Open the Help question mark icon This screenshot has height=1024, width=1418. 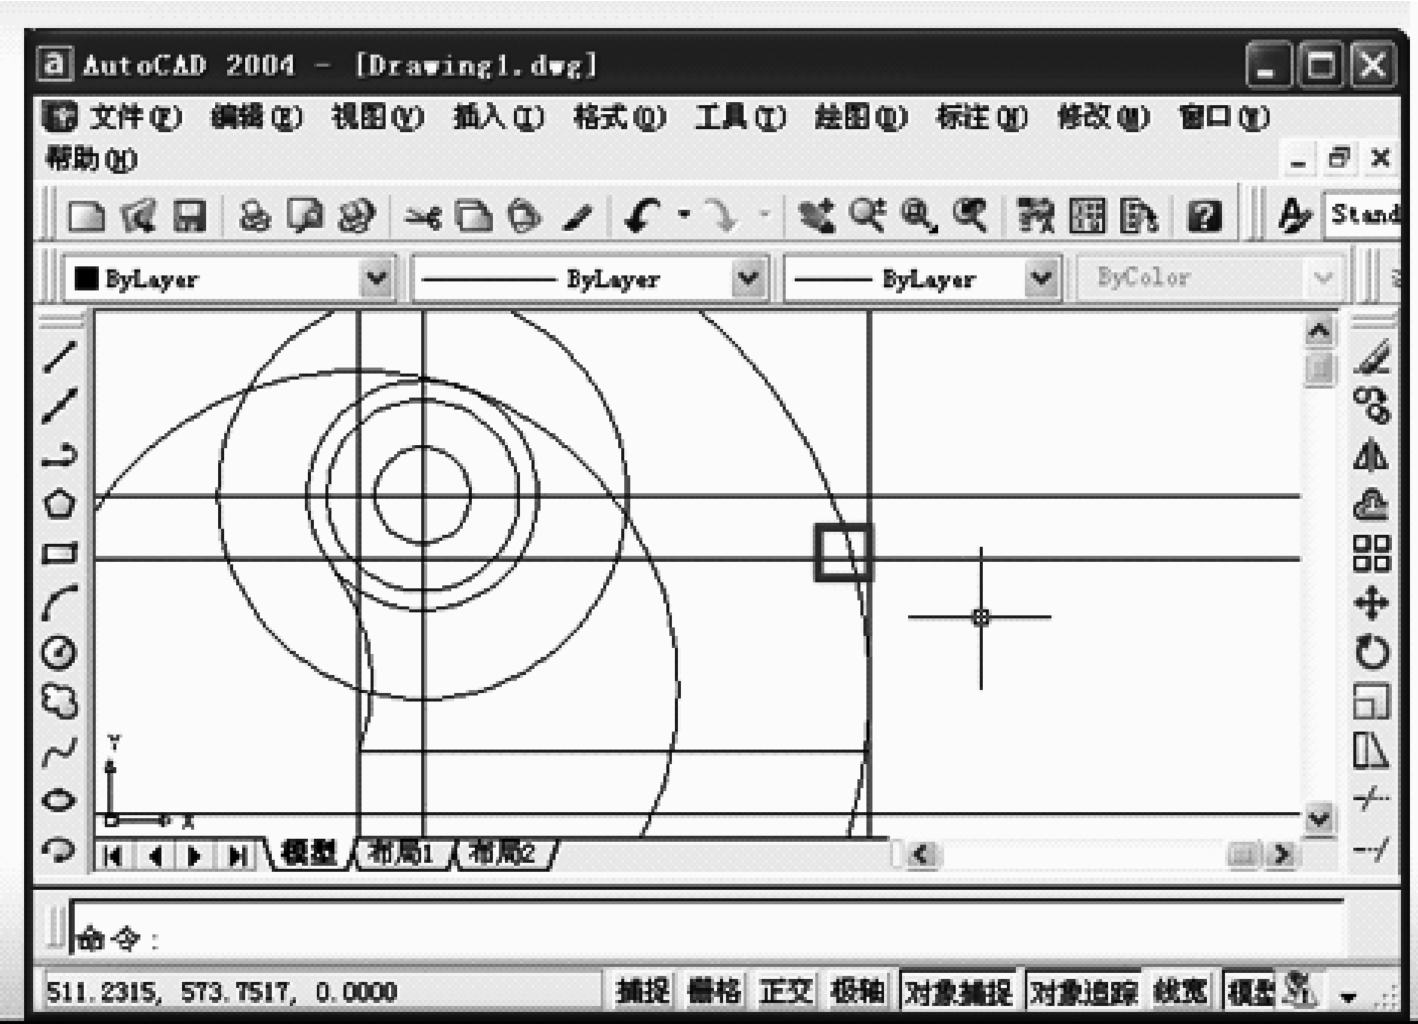(x=1205, y=215)
